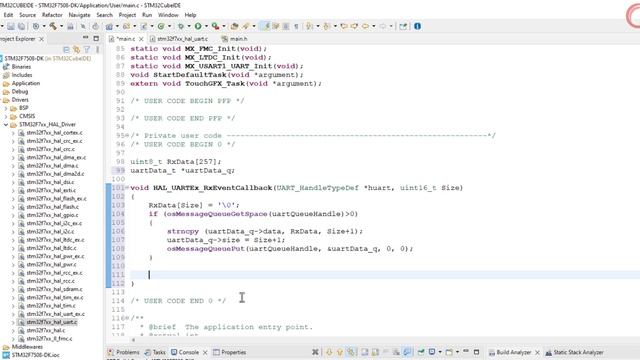Click the Filter icon in Project Explorer
The width and height of the screenshot is (640, 360).
pos(87,49)
